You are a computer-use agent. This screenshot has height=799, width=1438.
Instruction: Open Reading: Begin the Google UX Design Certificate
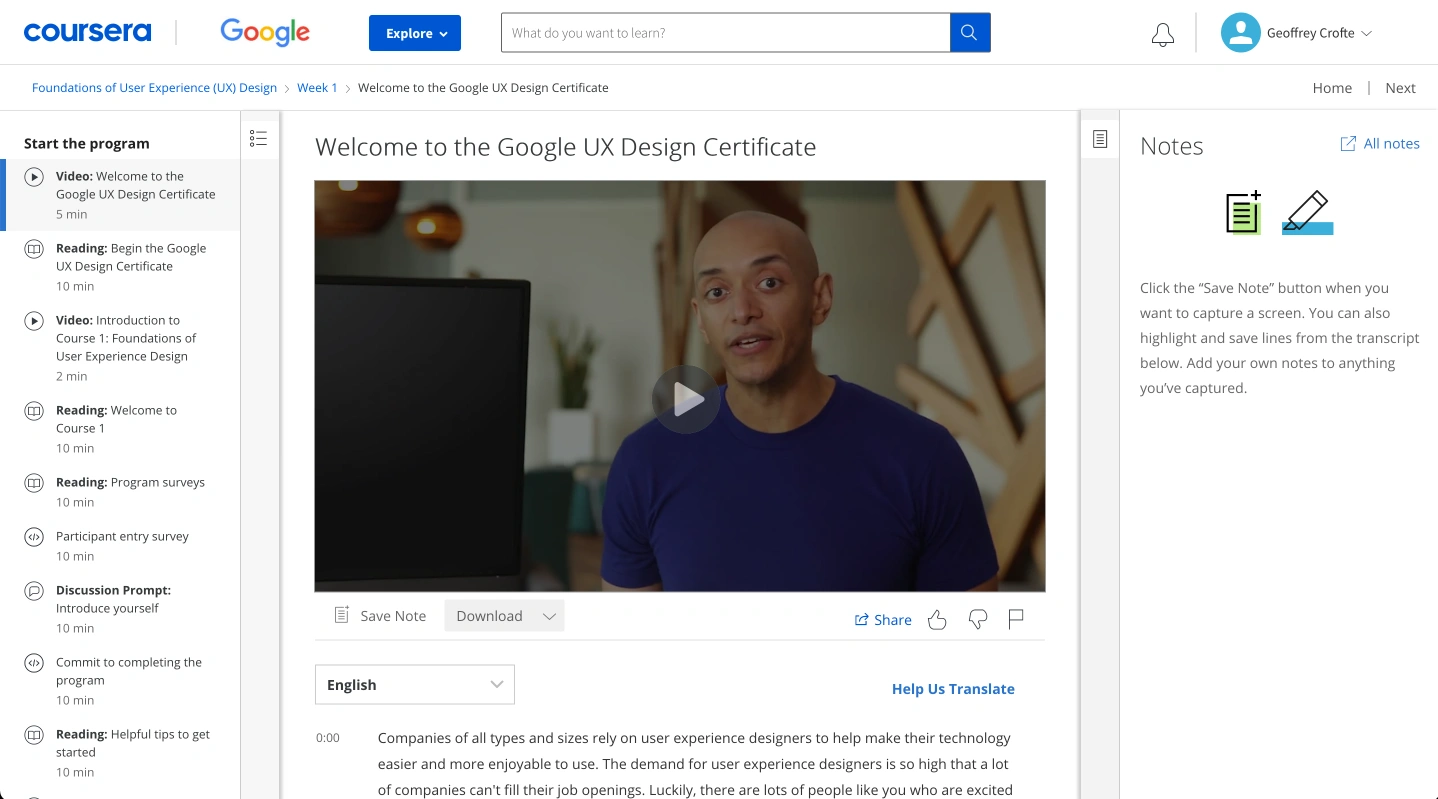(120, 267)
